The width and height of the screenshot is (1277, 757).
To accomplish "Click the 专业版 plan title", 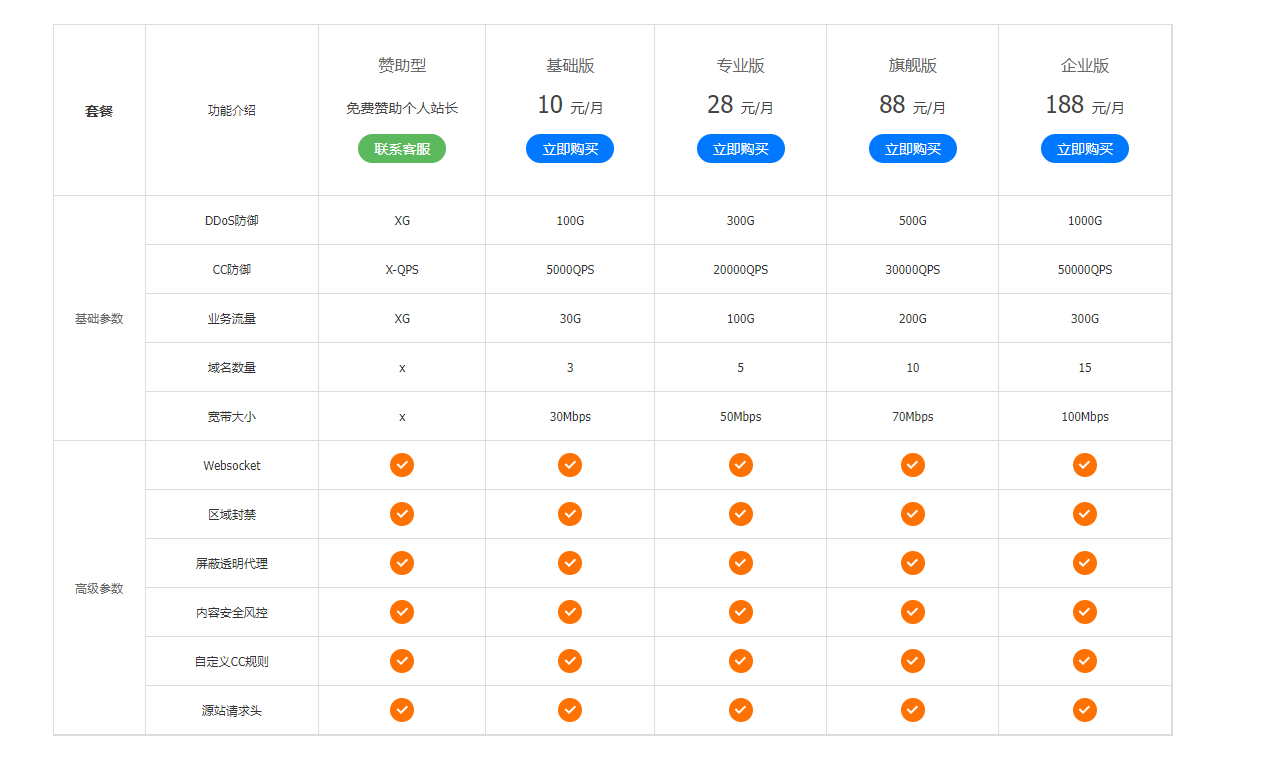I will click(741, 66).
